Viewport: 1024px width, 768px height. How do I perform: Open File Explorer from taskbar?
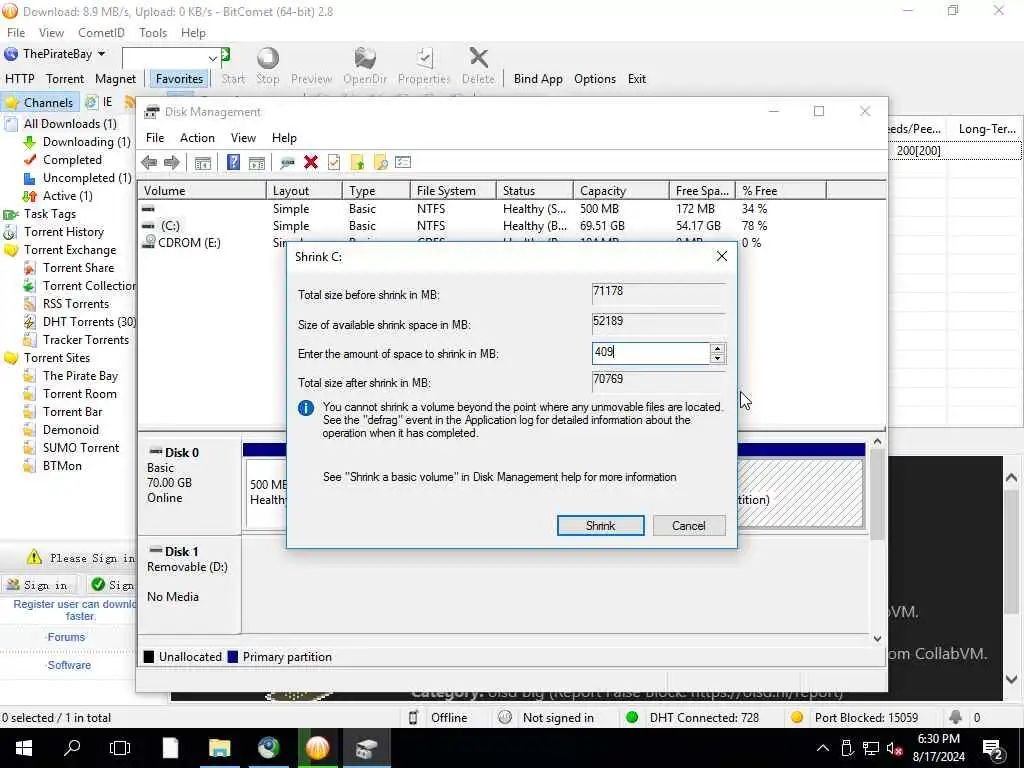click(x=219, y=748)
